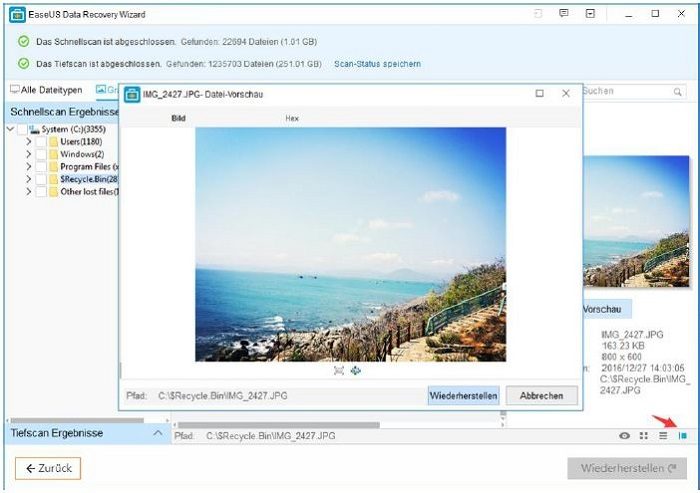Click the Zurück back button
The width and height of the screenshot is (700, 493).
coord(48,468)
